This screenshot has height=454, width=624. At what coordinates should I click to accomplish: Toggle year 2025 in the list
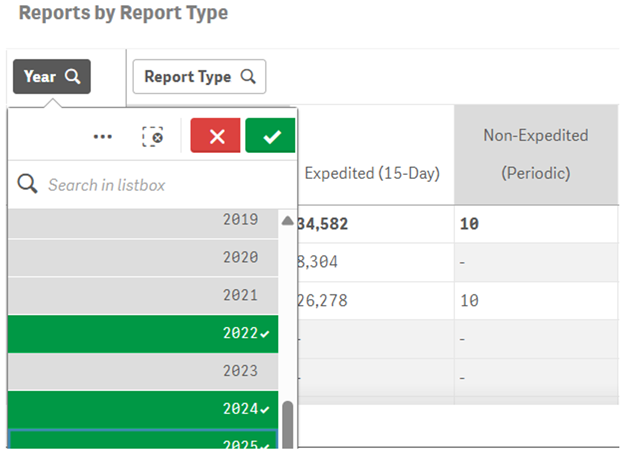coord(140,443)
